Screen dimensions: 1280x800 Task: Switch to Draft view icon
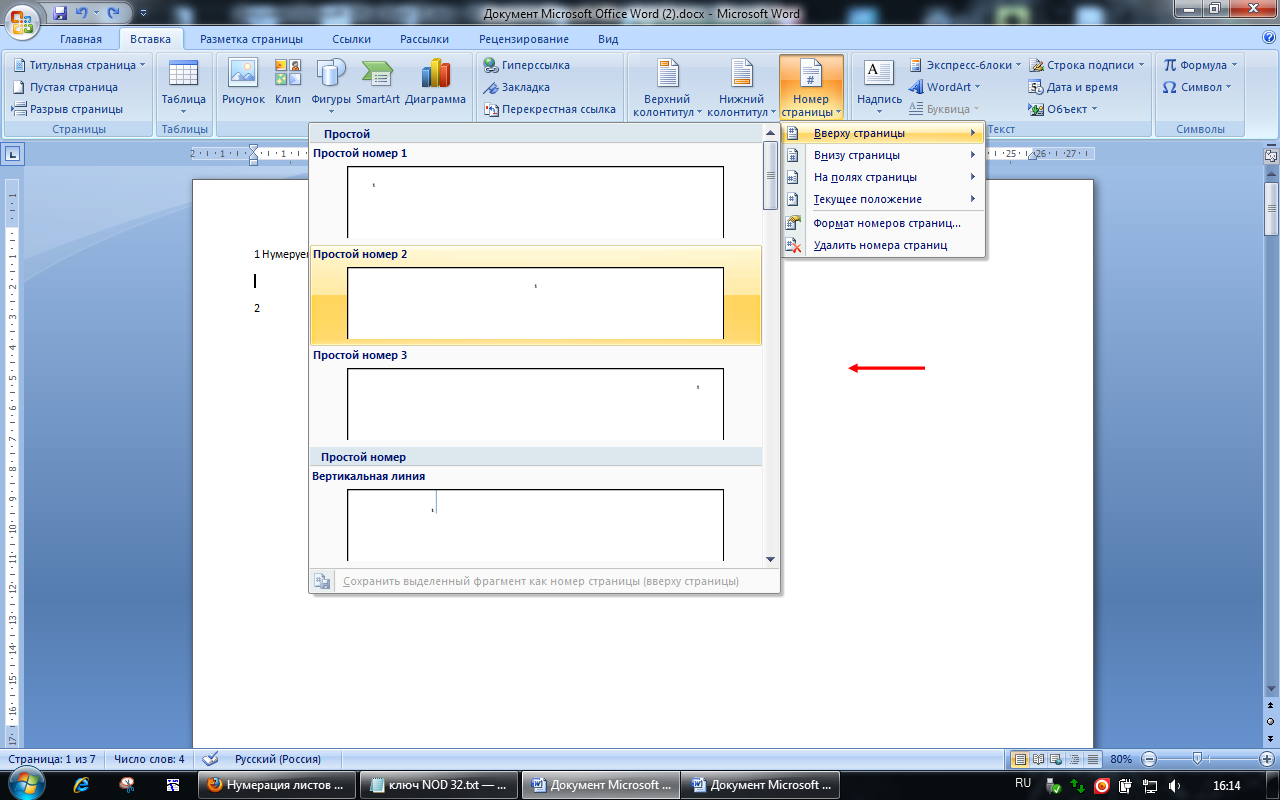[1092, 759]
